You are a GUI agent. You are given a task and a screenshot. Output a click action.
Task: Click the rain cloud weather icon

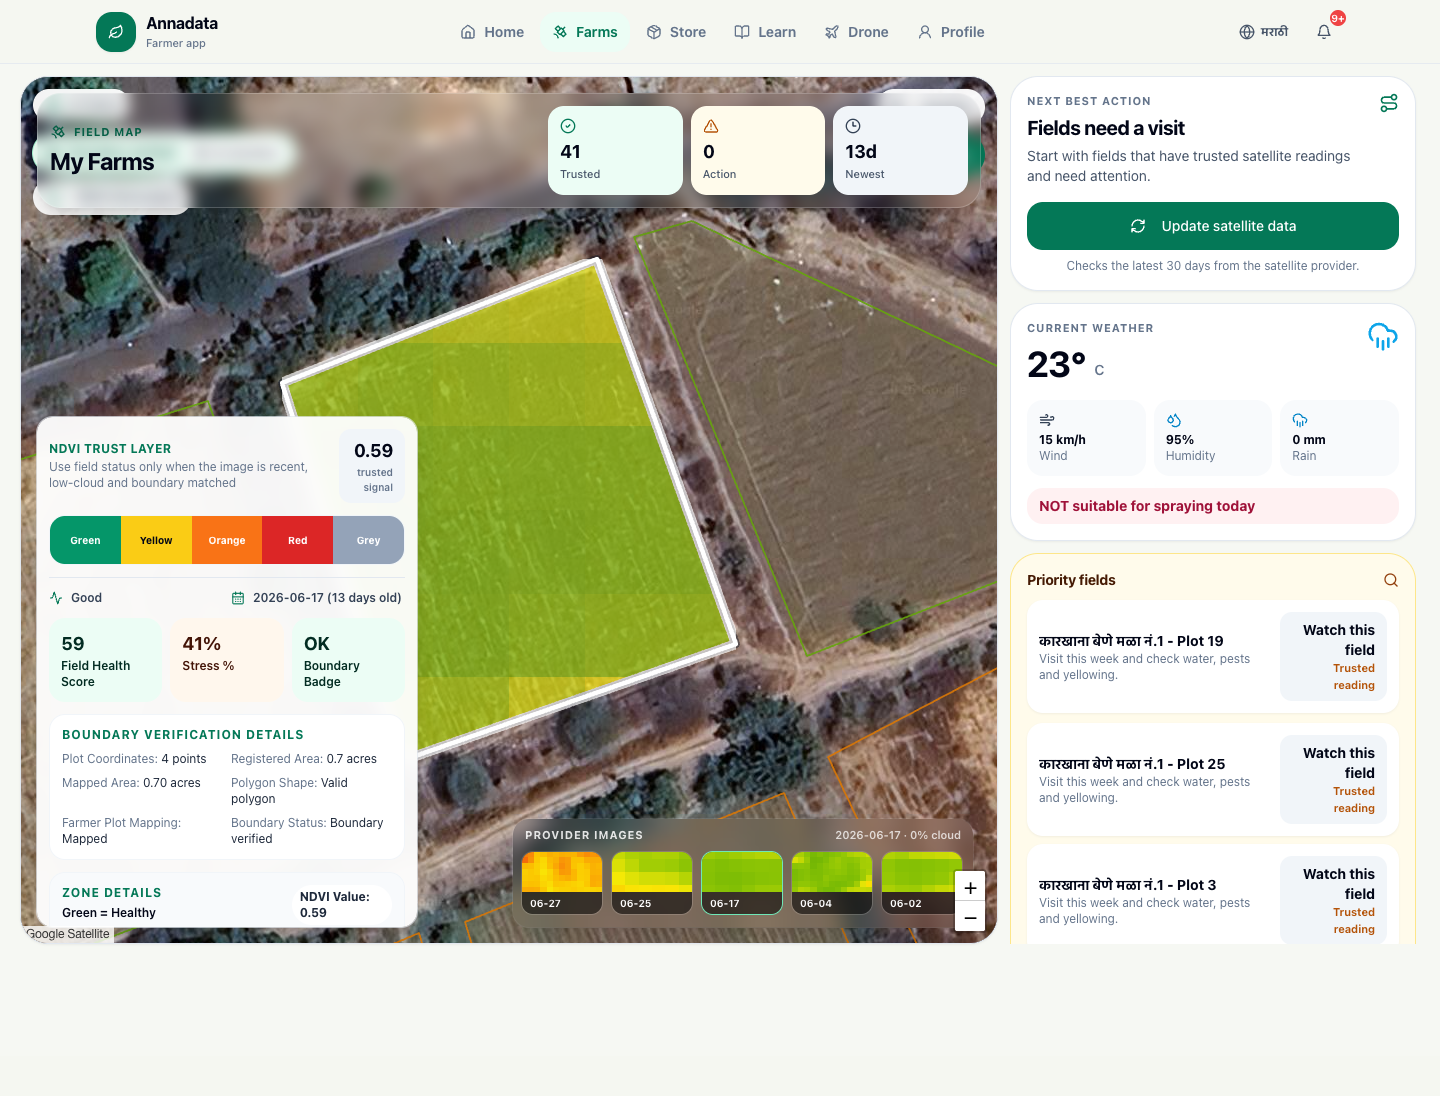(x=1383, y=336)
